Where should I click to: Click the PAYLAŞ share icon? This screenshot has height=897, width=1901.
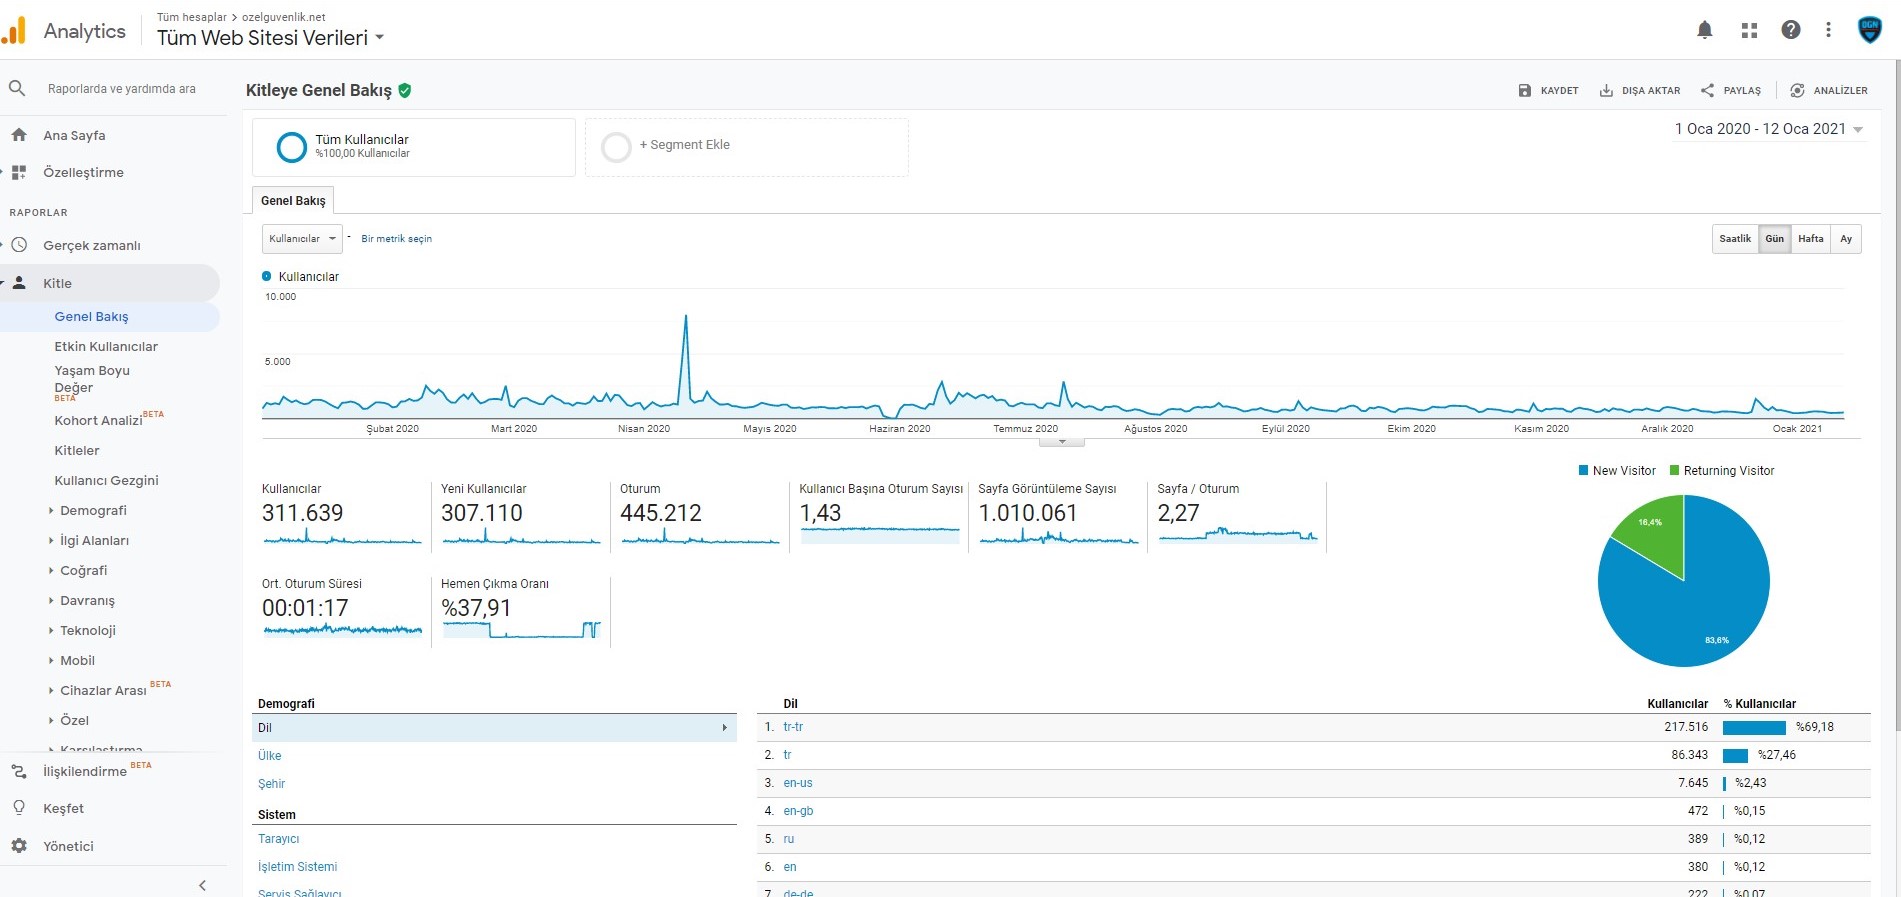1708,90
